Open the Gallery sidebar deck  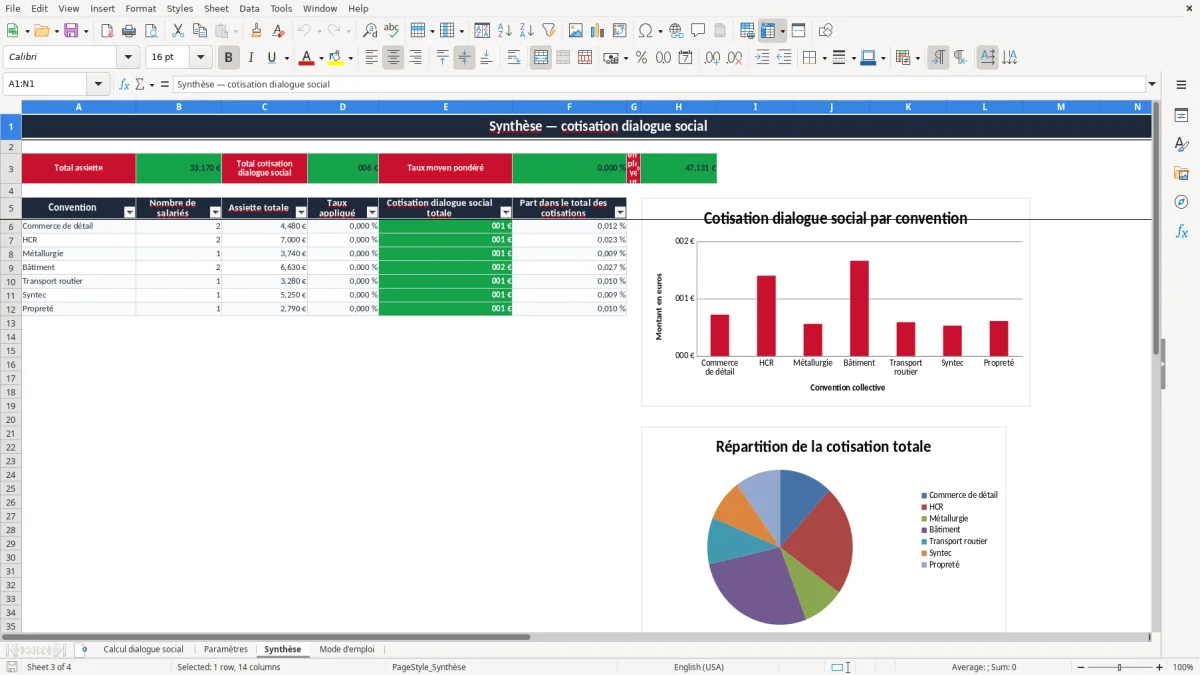(1181, 174)
